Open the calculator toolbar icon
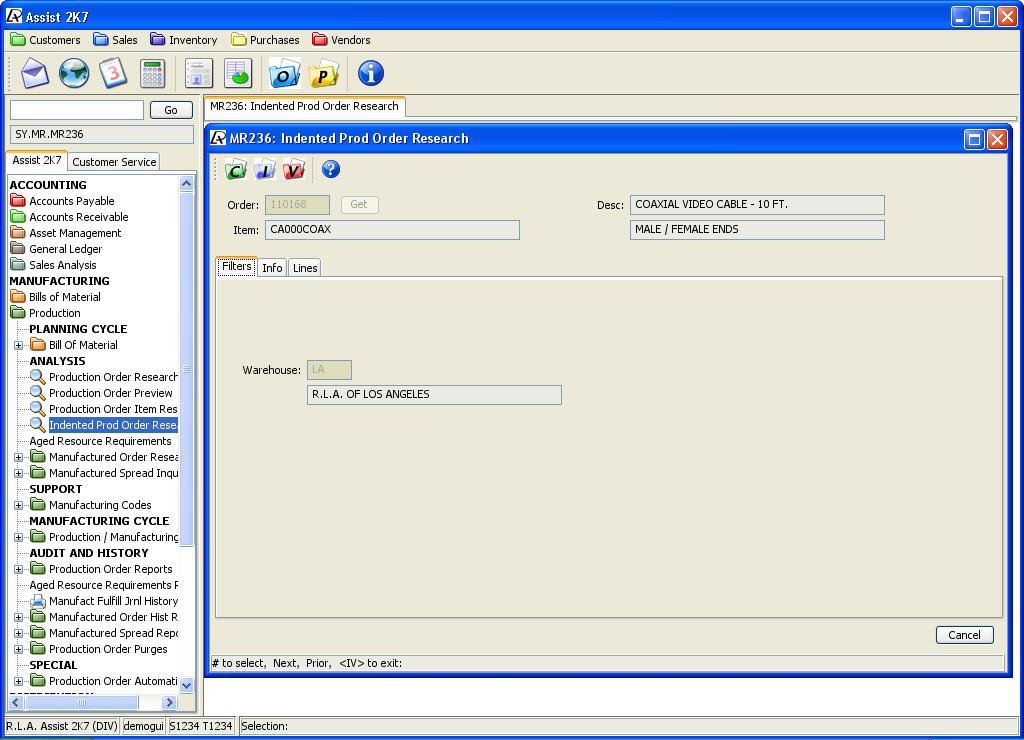 (x=152, y=73)
